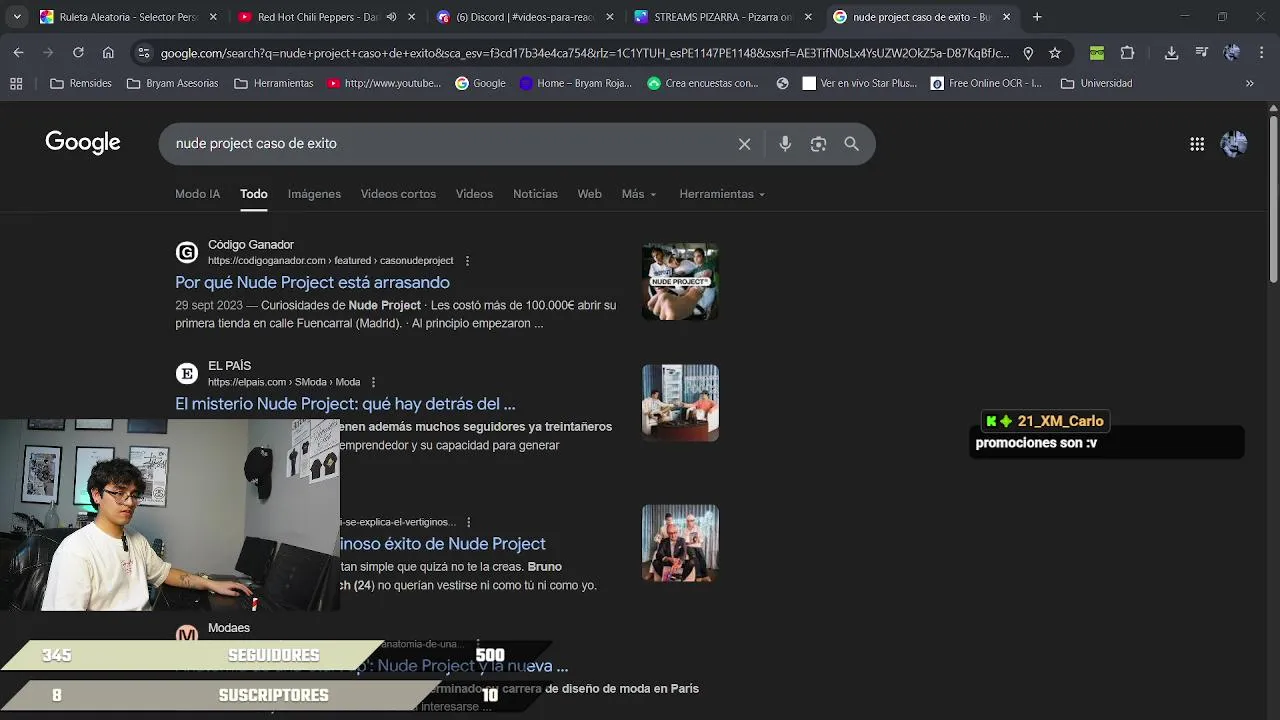This screenshot has height=720, width=1280.
Task: Open the Chrome profile avatar in toolbar
Action: pos(1232,53)
